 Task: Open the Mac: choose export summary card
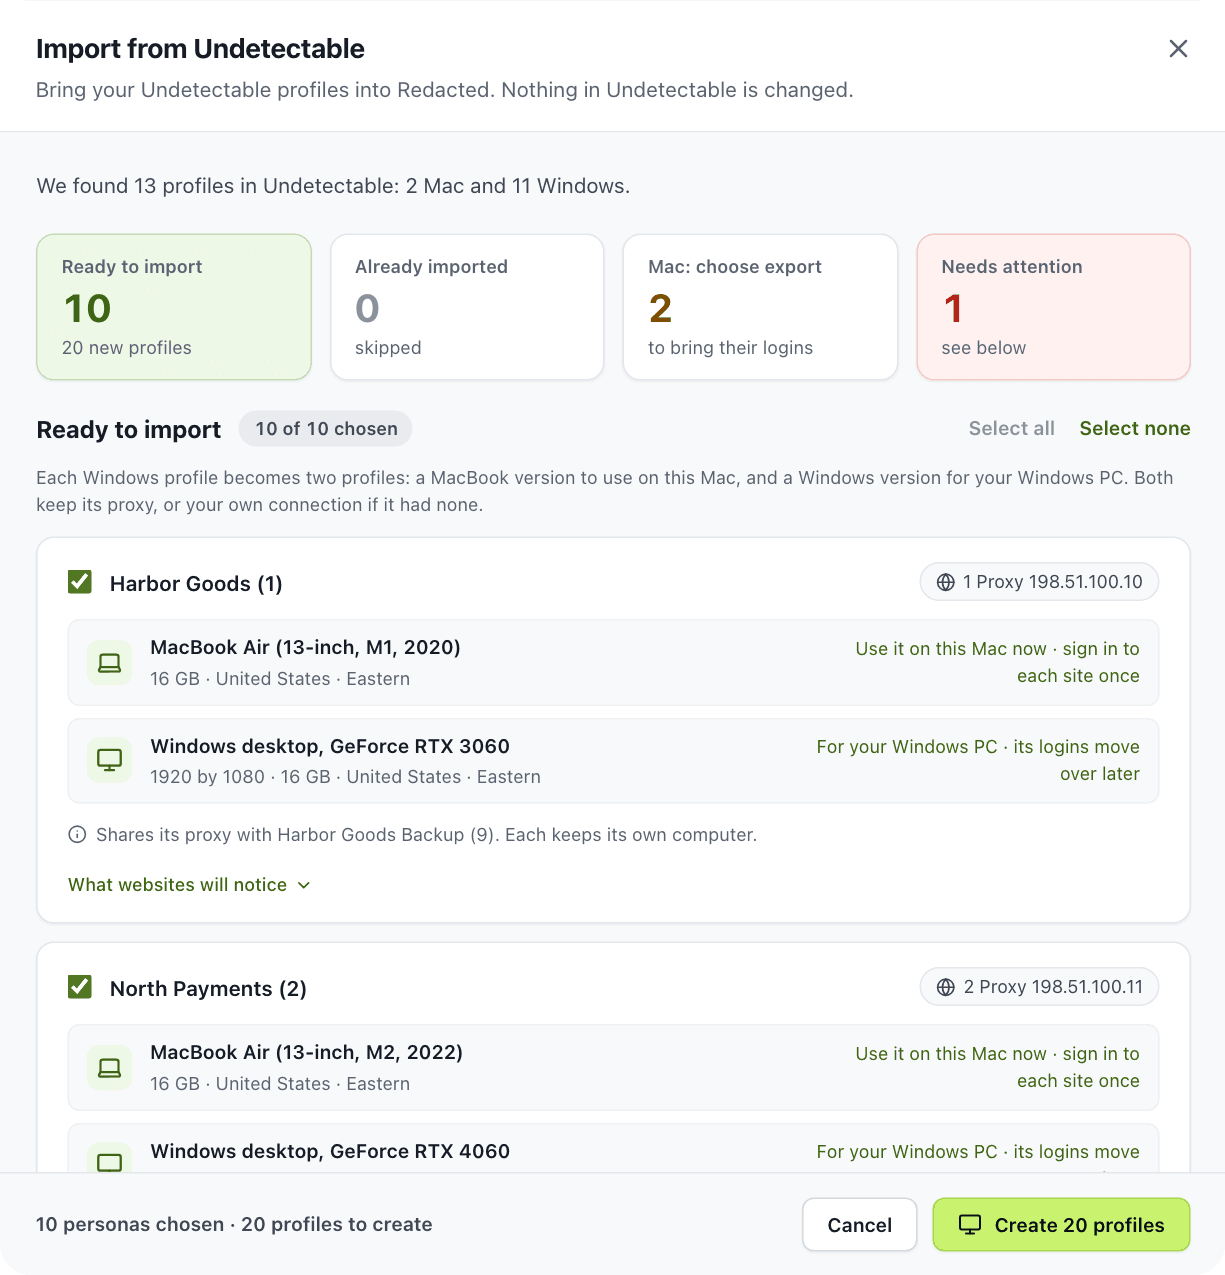(x=760, y=307)
